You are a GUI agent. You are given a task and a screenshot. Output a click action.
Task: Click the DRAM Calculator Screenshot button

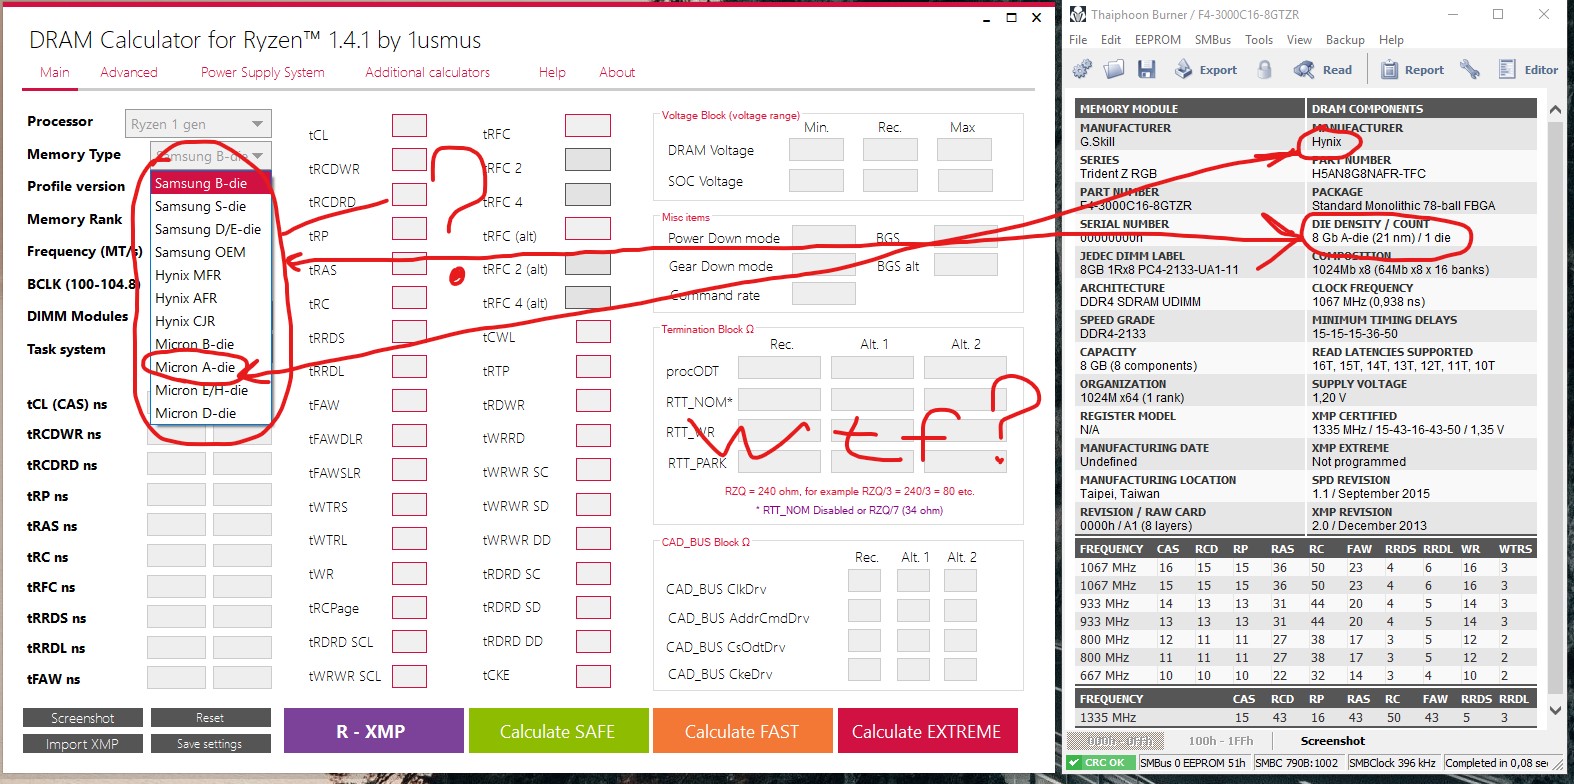[x=83, y=718]
